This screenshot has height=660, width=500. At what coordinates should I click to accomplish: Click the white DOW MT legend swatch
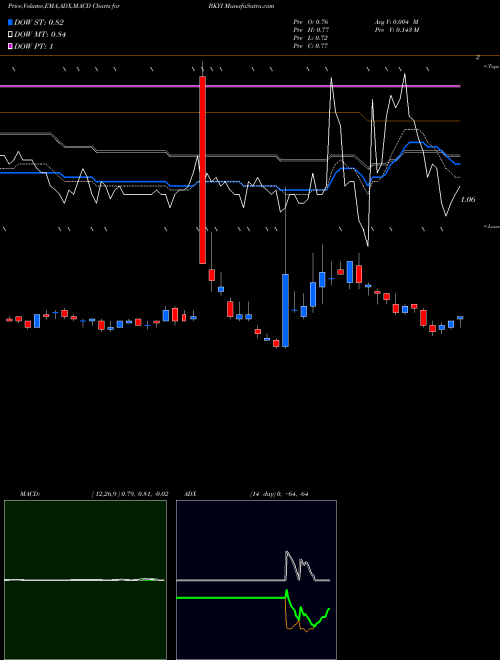point(10,34)
